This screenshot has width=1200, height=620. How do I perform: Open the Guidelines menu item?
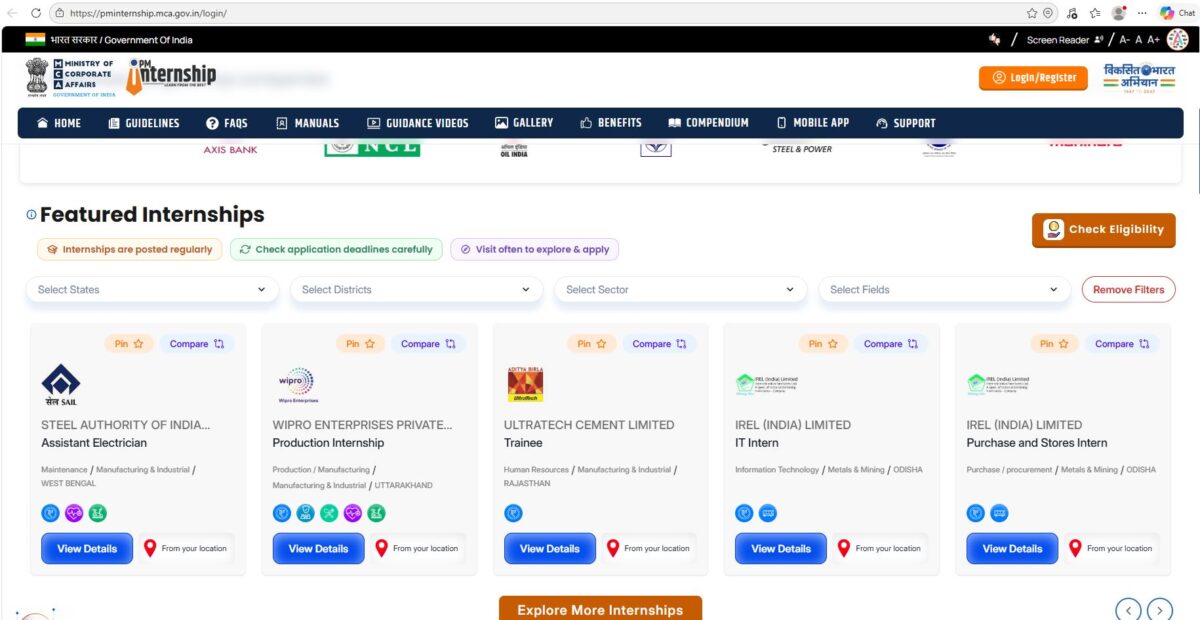pos(144,123)
